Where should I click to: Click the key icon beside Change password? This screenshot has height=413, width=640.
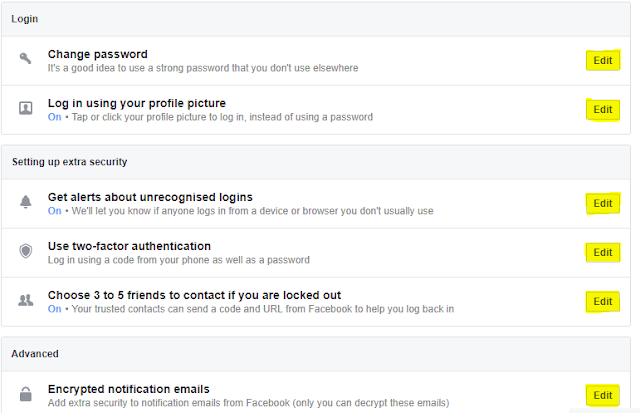tap(25, 58)
